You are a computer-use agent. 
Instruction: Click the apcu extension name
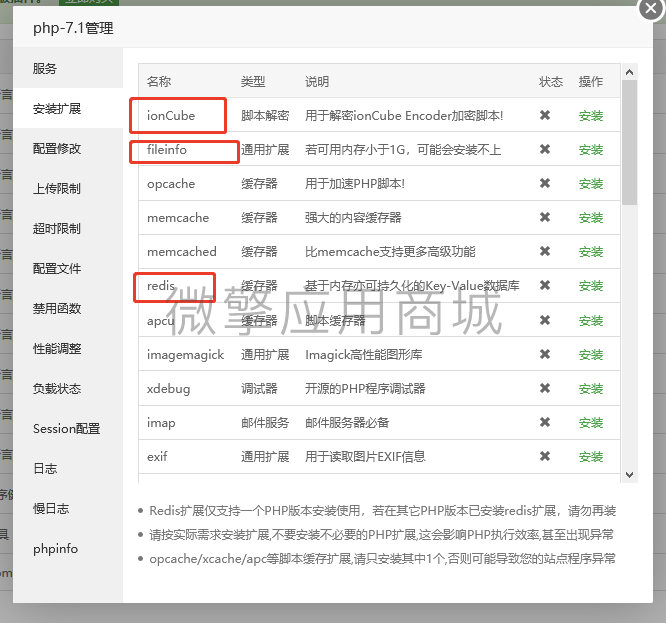coord(161,321)
